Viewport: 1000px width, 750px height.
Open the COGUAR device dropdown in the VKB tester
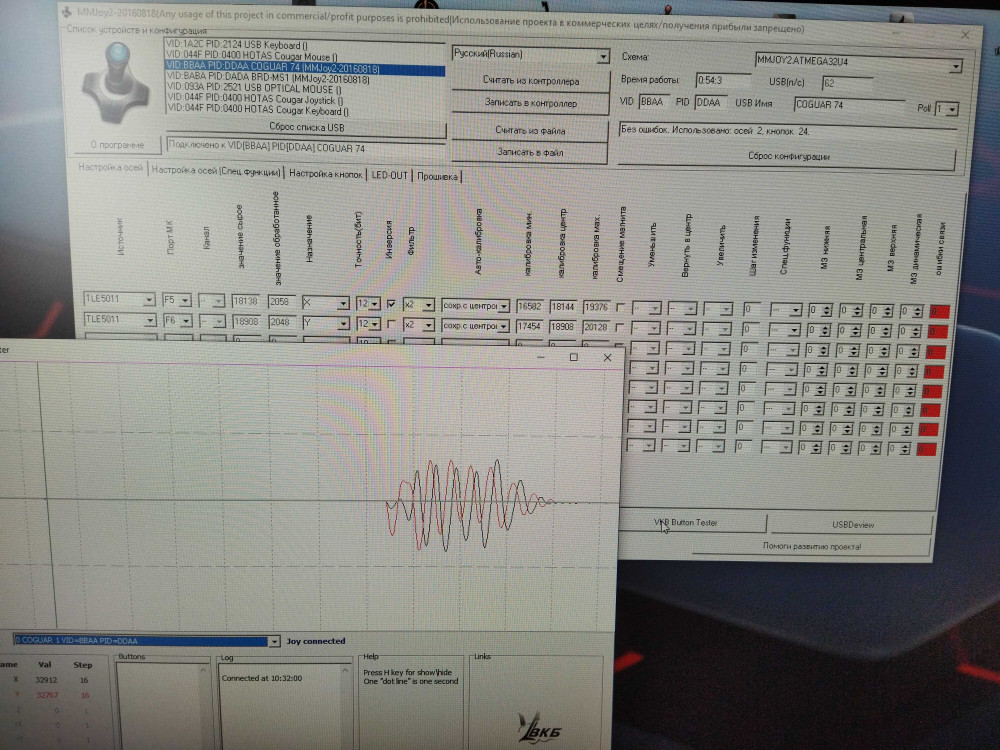[274, 639]
